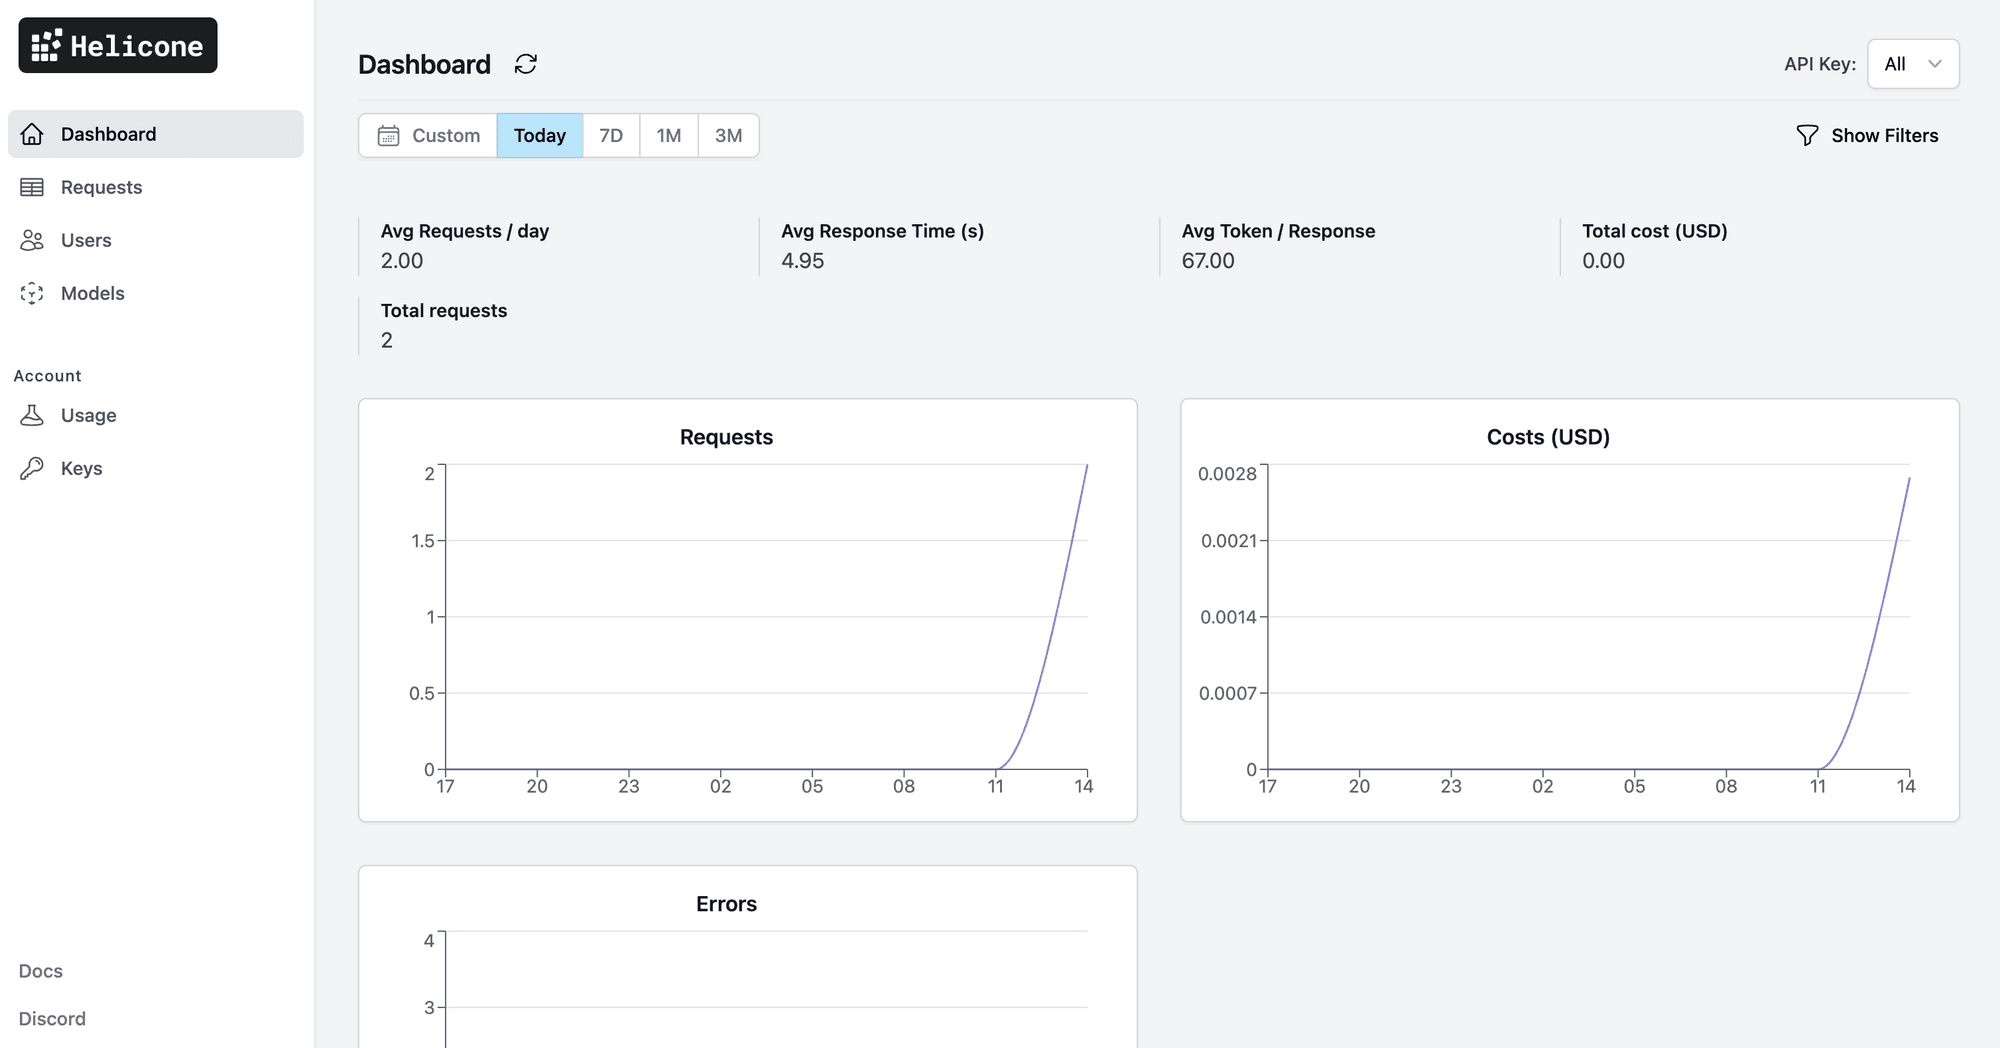Viewport: 2000px width, 1048px height.
Task: Open the Users section icon
Action: point(33,240)
